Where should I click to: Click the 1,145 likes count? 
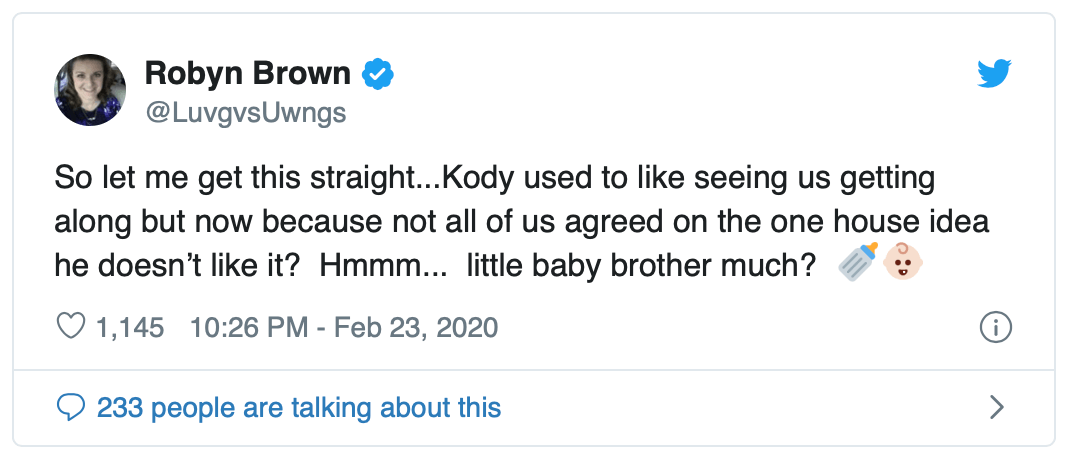(x=130, y=327)
